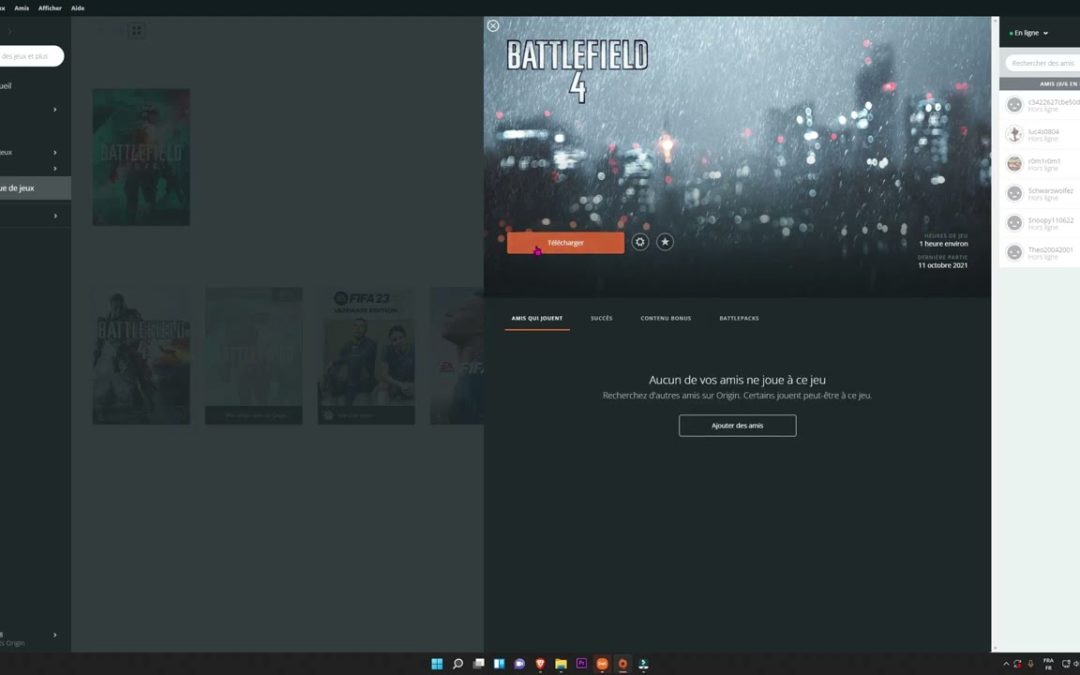Open Widgets from the taskbar

click(x=499, y=664)
